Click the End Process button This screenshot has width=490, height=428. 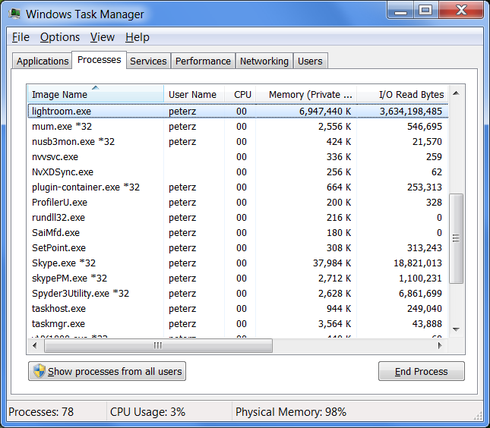tap(421, 371)
